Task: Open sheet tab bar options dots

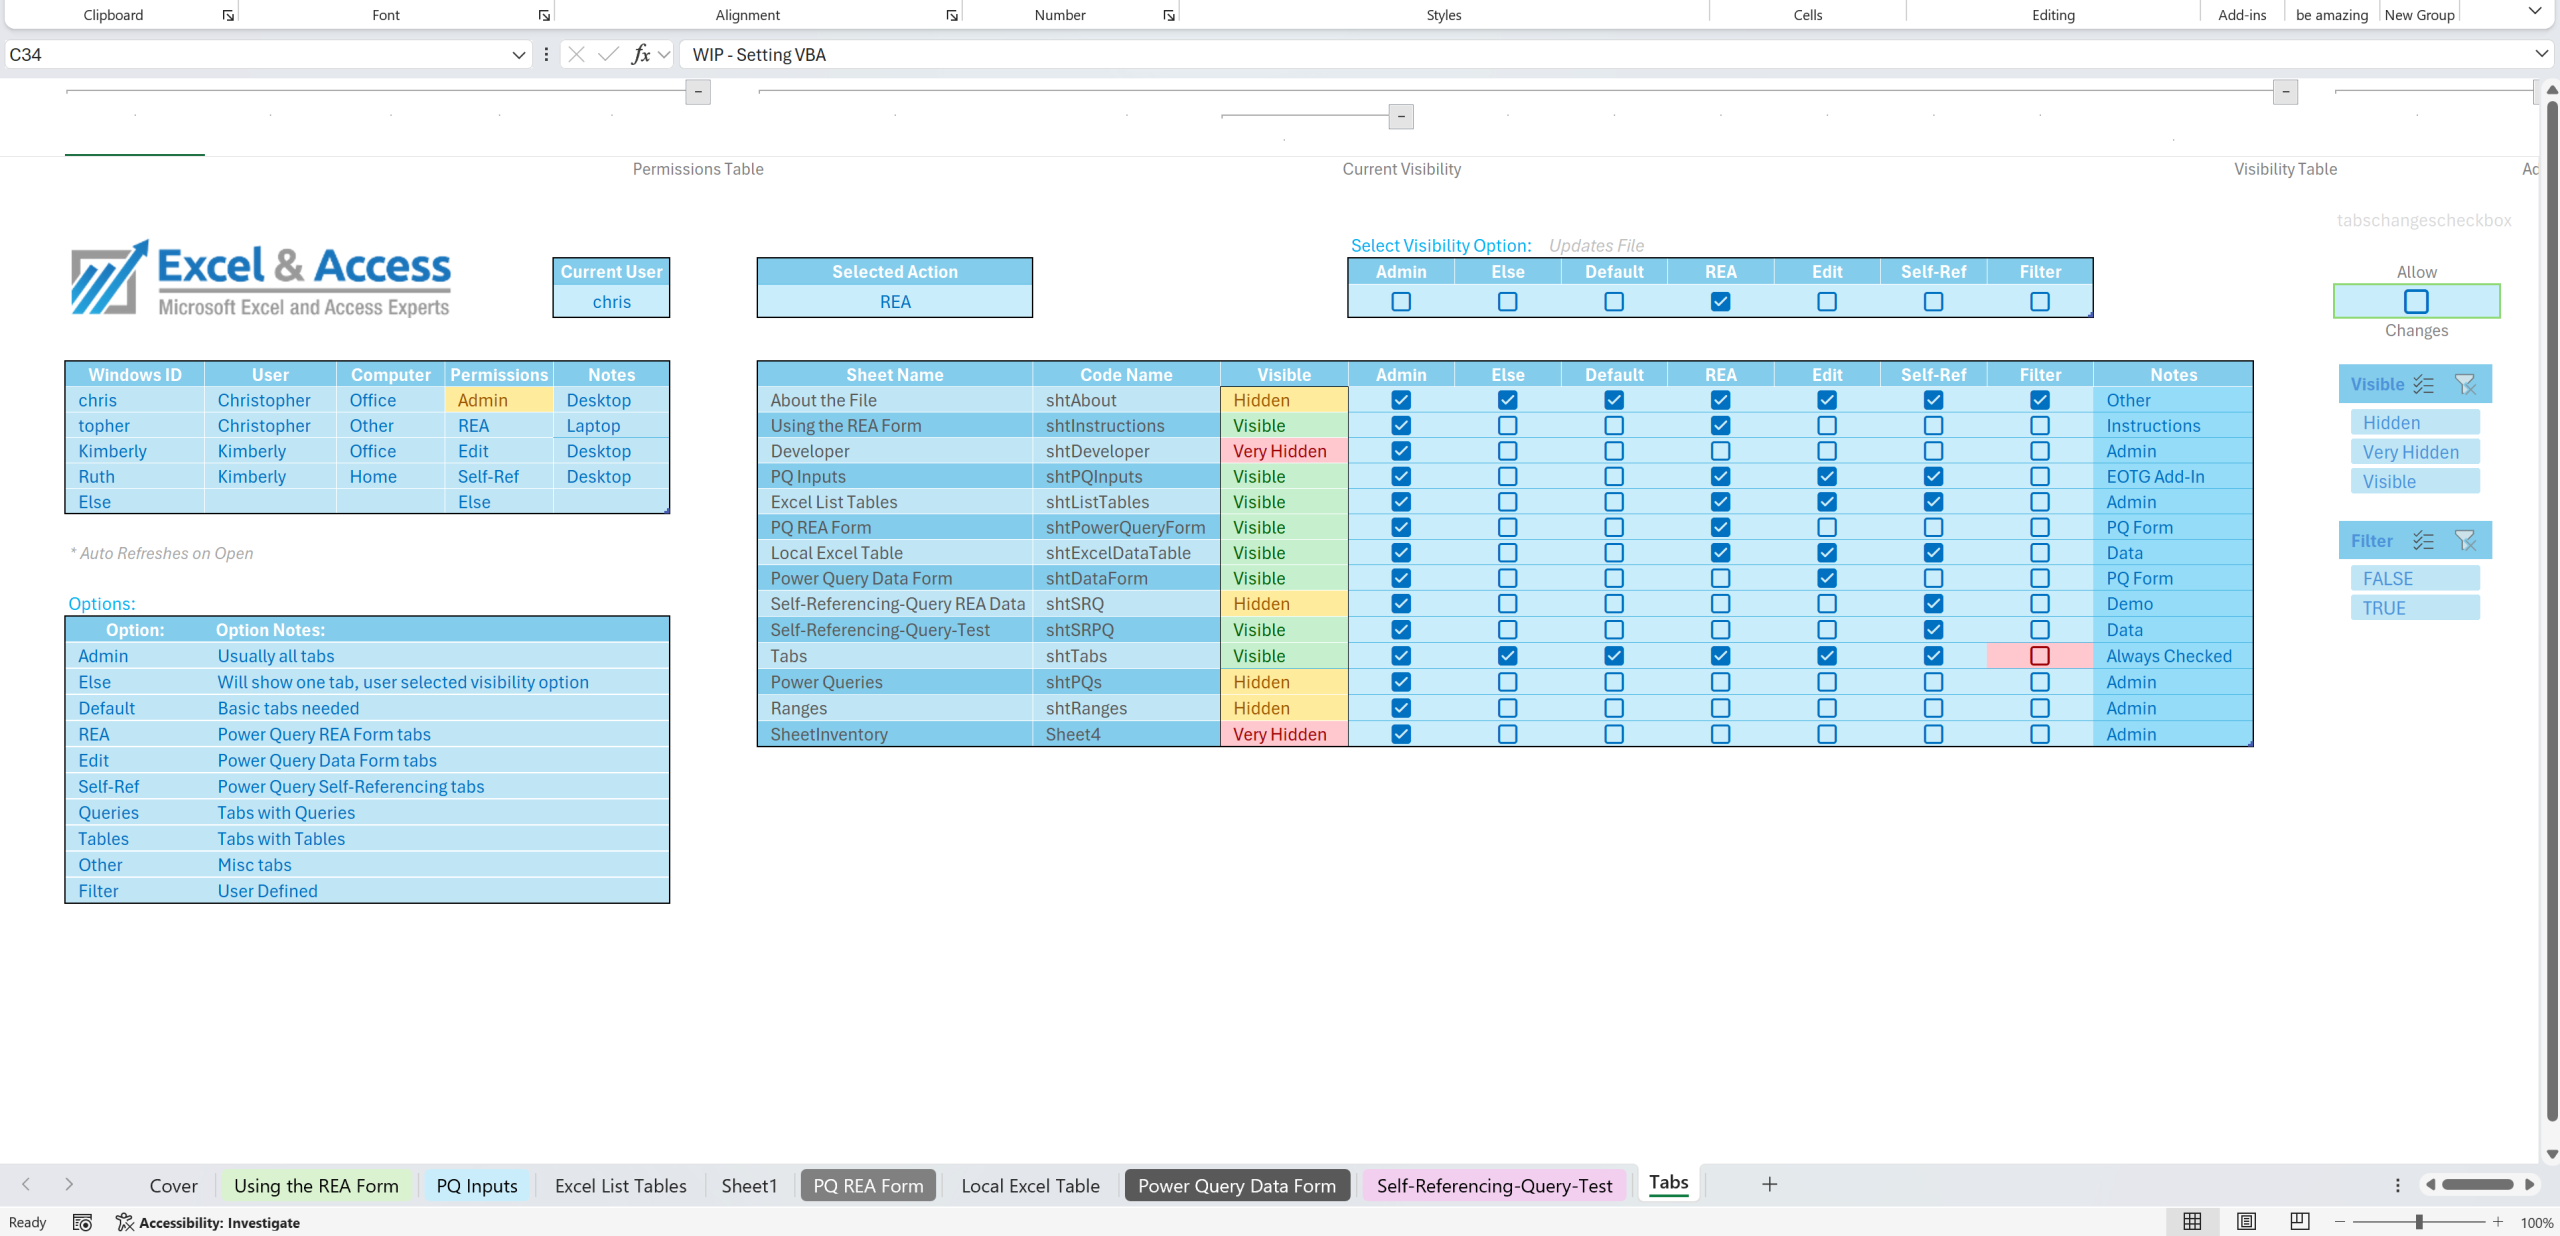Action: tap(2397, 1185)
